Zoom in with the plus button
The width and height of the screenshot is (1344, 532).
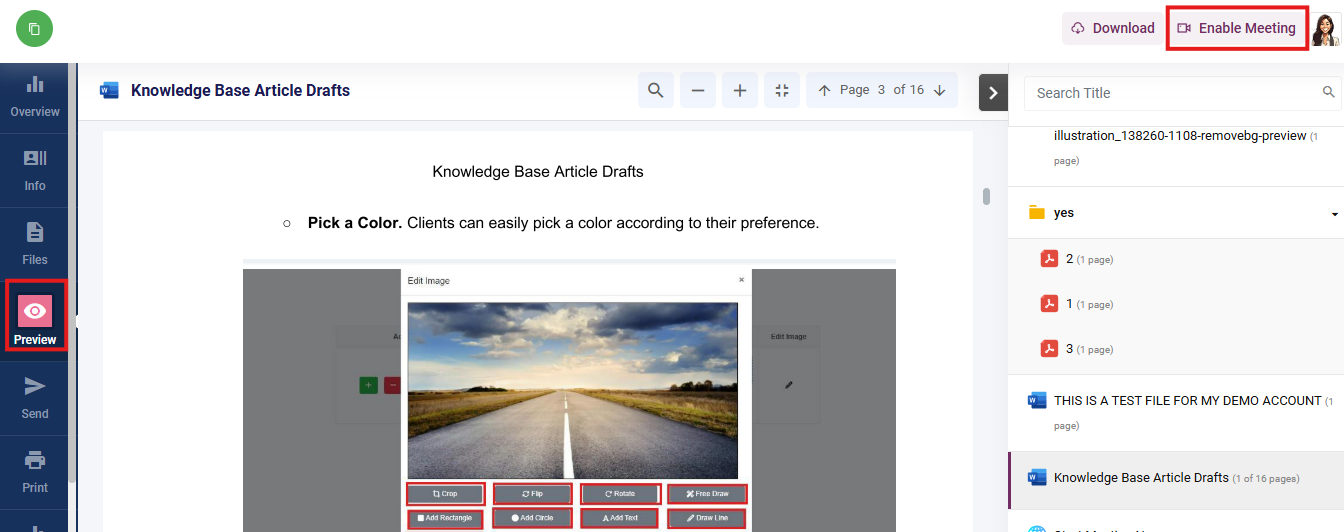tap(740, 90)
